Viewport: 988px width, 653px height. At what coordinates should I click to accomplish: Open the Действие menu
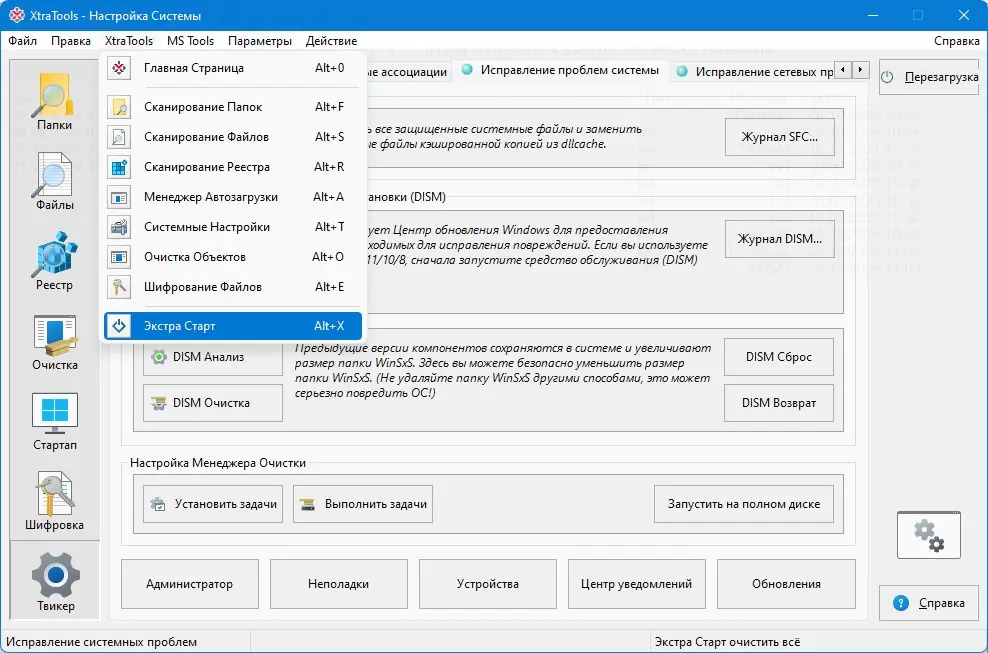click(331, 41)
